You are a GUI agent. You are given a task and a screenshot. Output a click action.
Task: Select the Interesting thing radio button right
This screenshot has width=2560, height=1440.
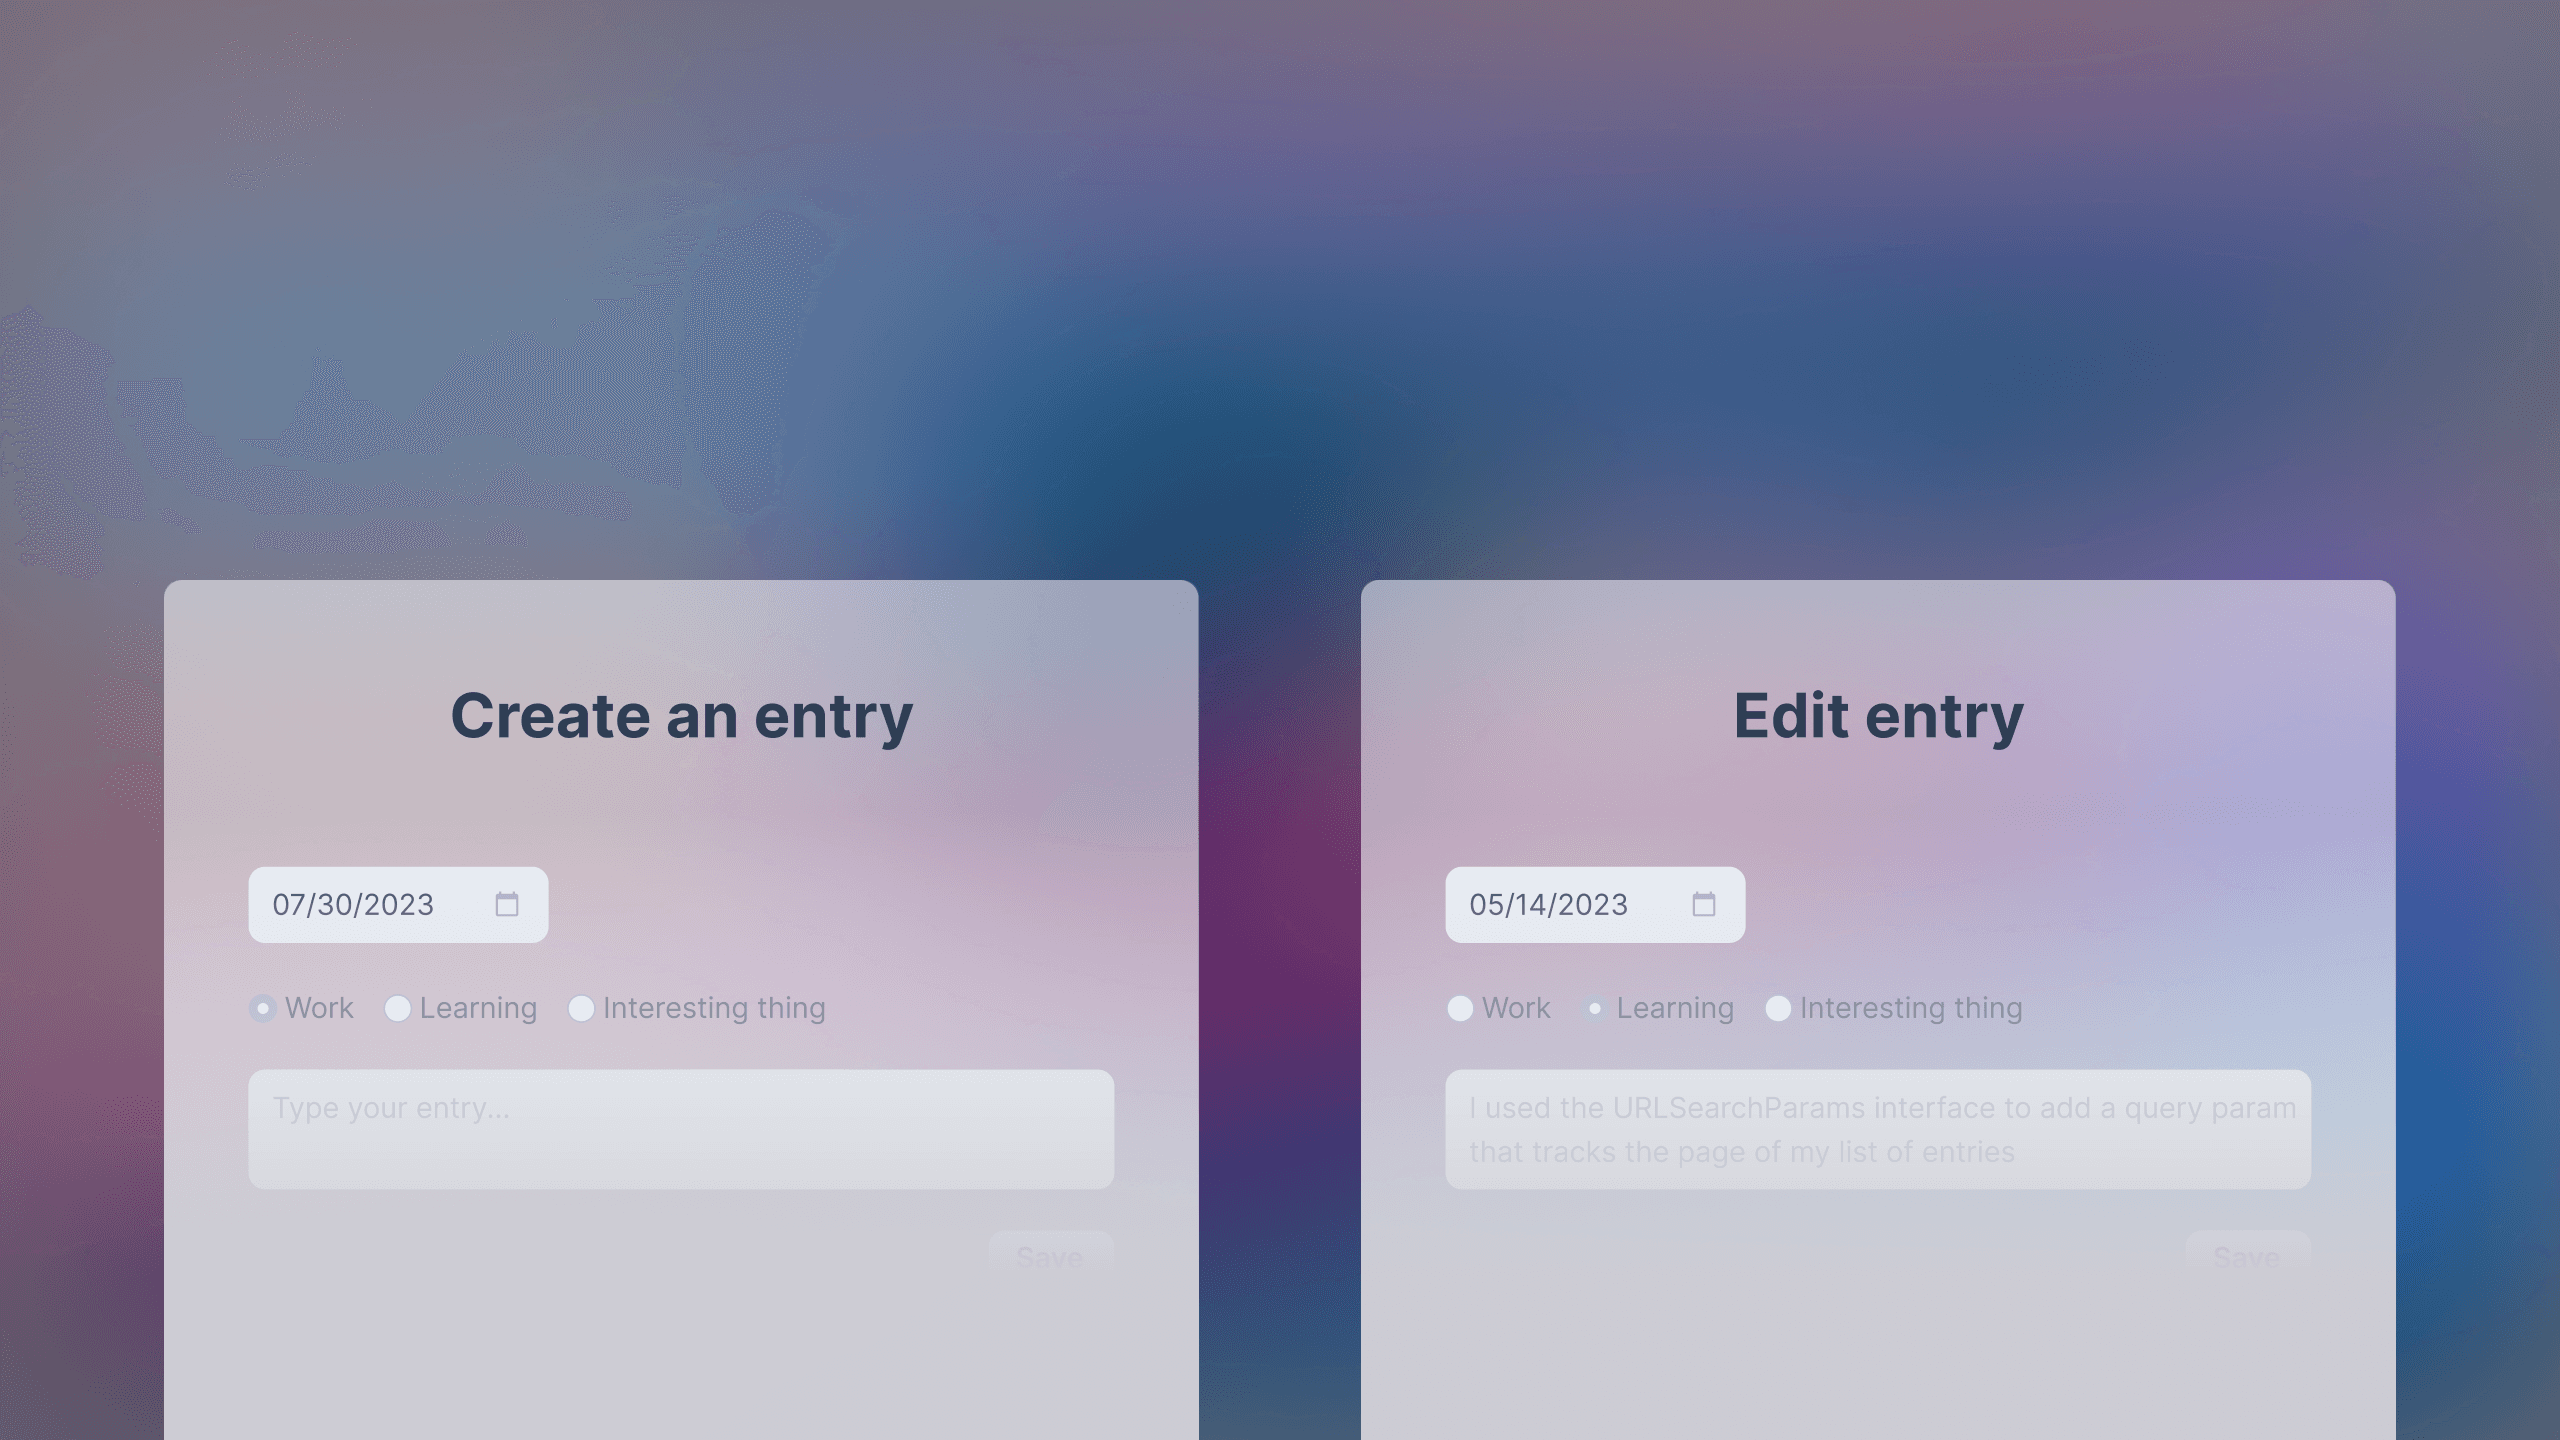click(1778, 1007)
